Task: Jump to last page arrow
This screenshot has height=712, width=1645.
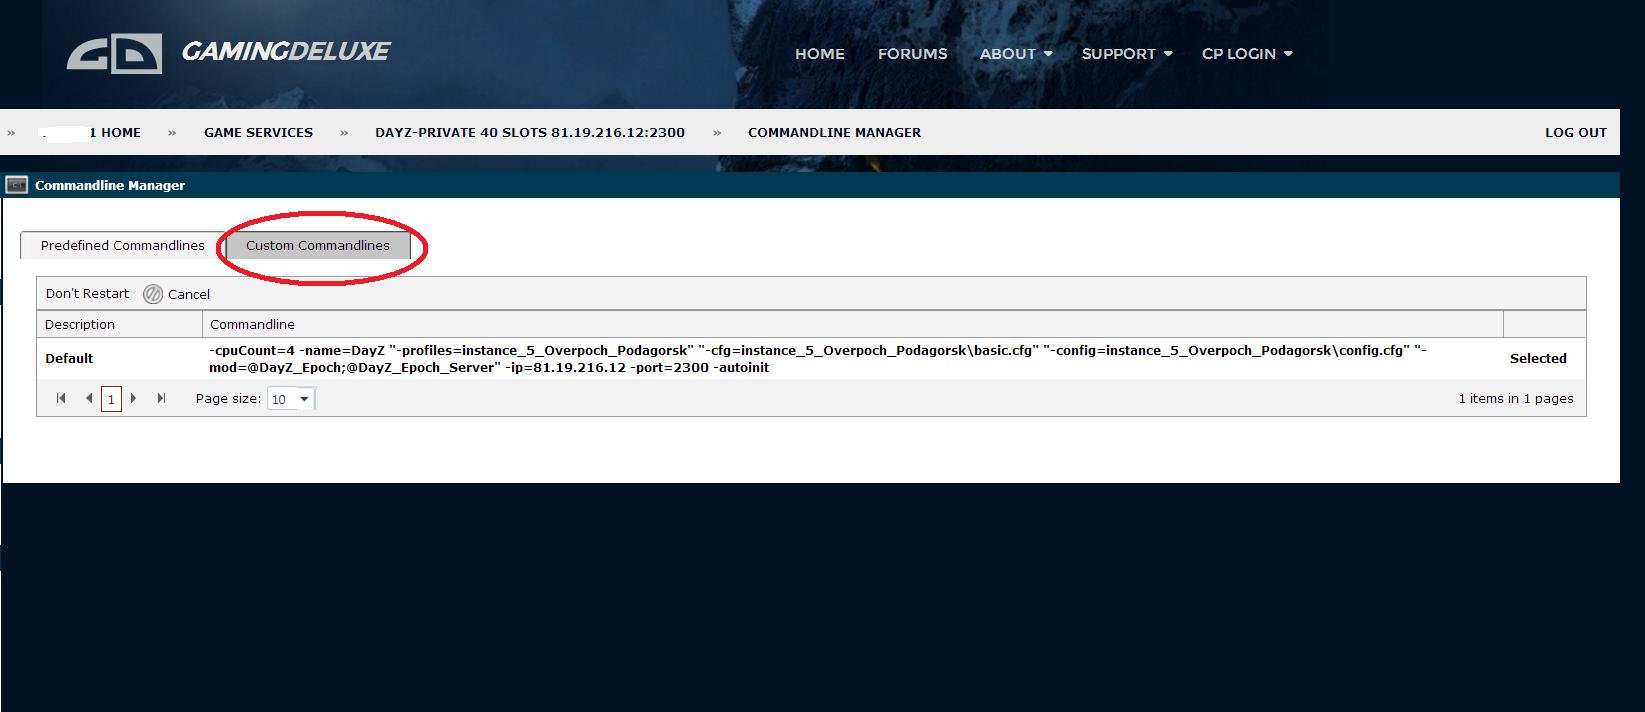Action: 161,398
